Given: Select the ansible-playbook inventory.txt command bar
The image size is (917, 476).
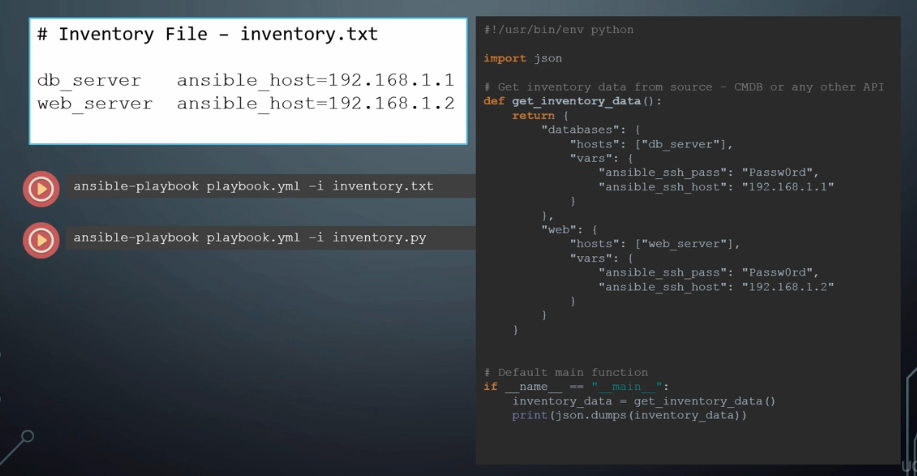Looking at the screenshot, I should [x=270, y=186].
